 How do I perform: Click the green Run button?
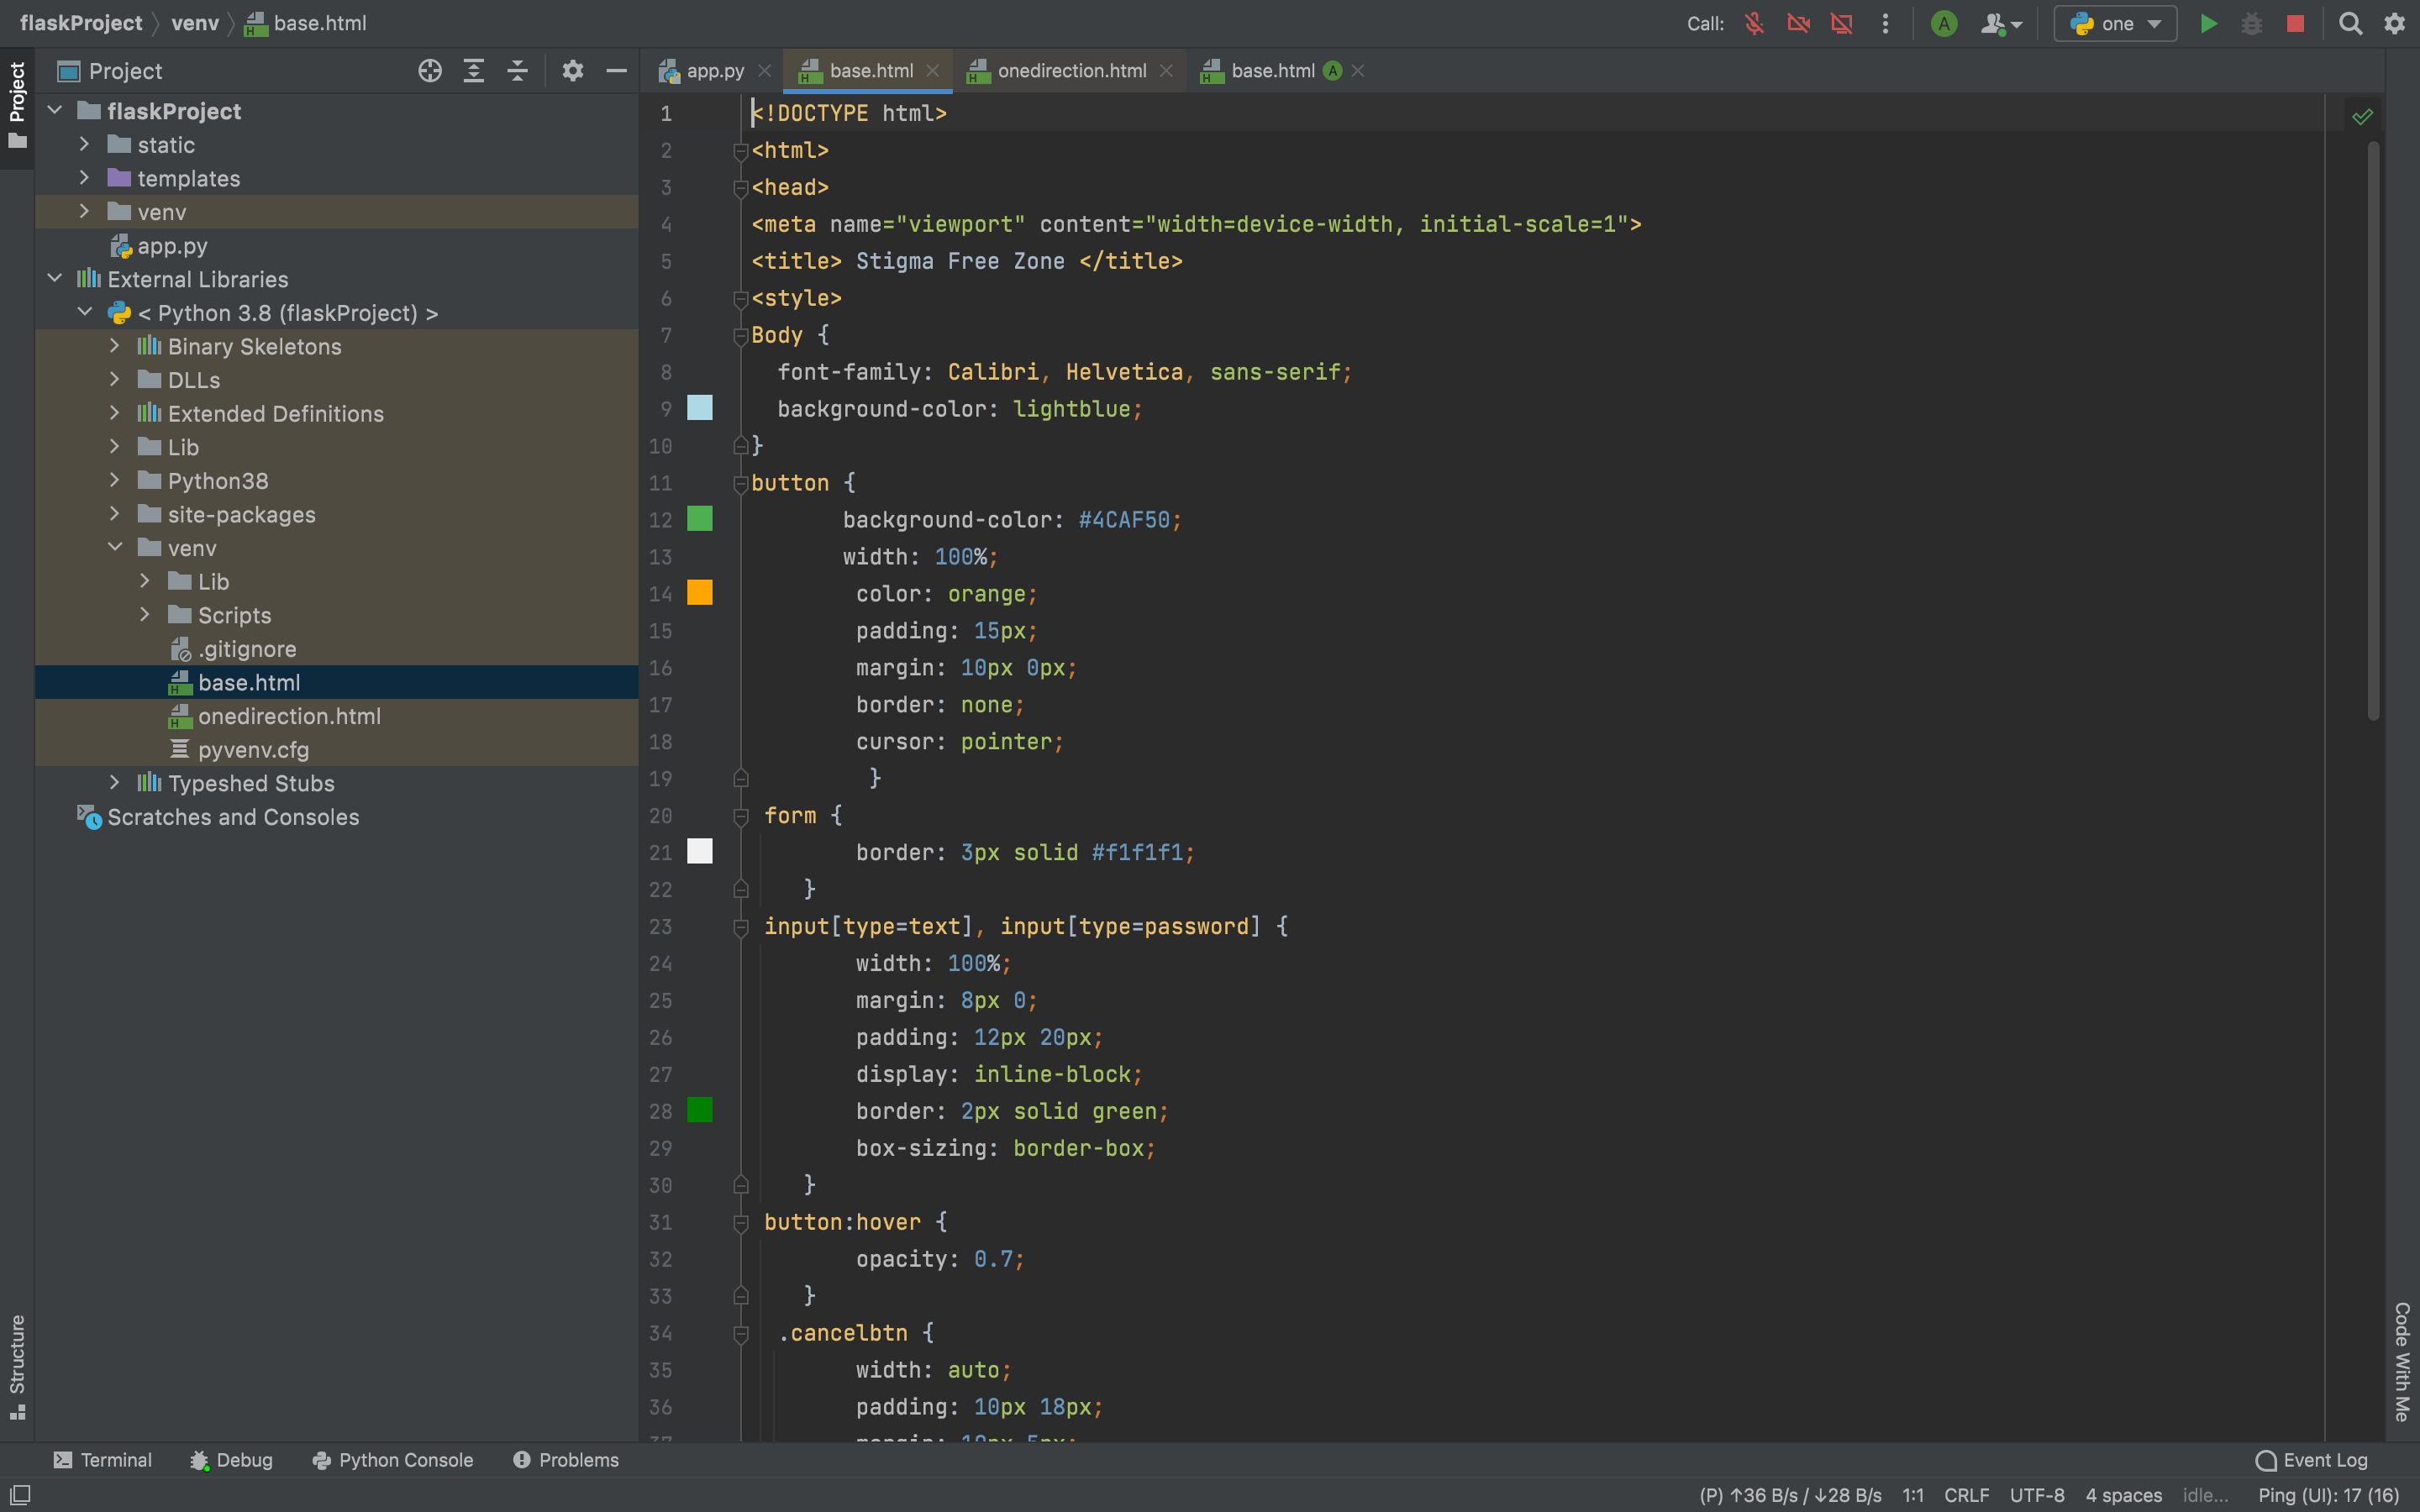(x=2208, y=24)
